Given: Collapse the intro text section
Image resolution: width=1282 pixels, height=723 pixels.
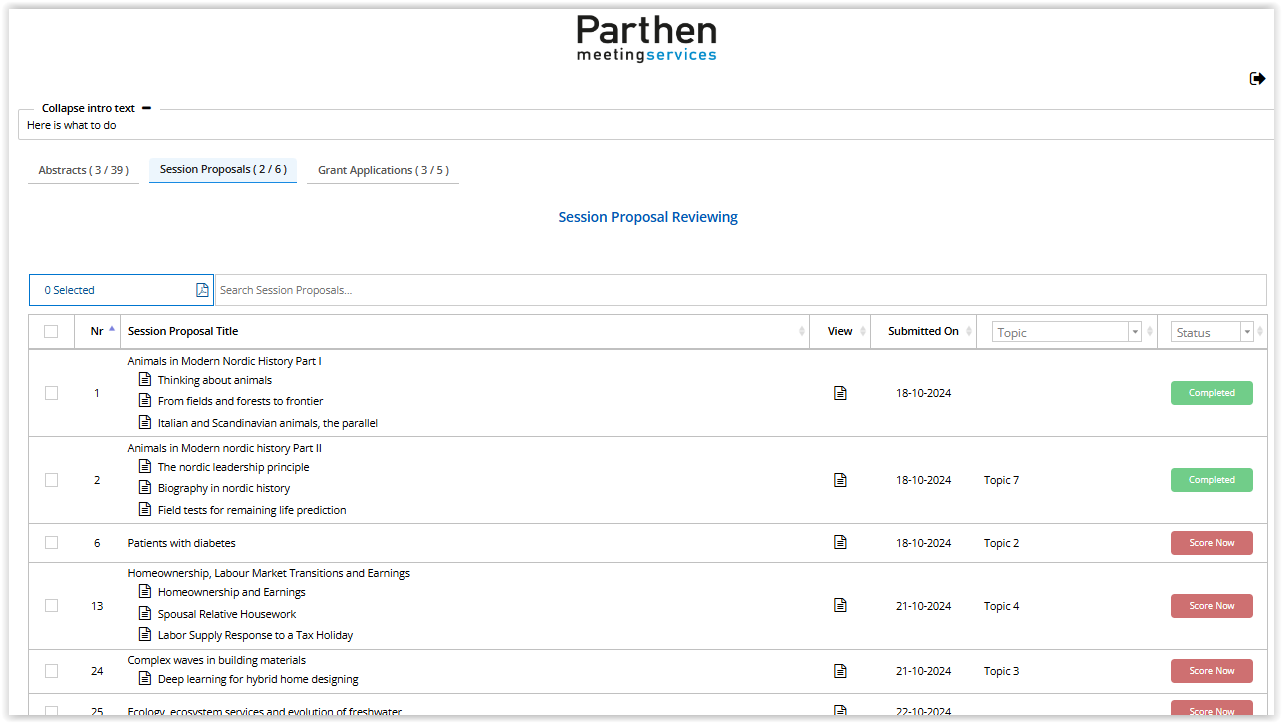Looking at the screenshot, I should coord(146,108).
